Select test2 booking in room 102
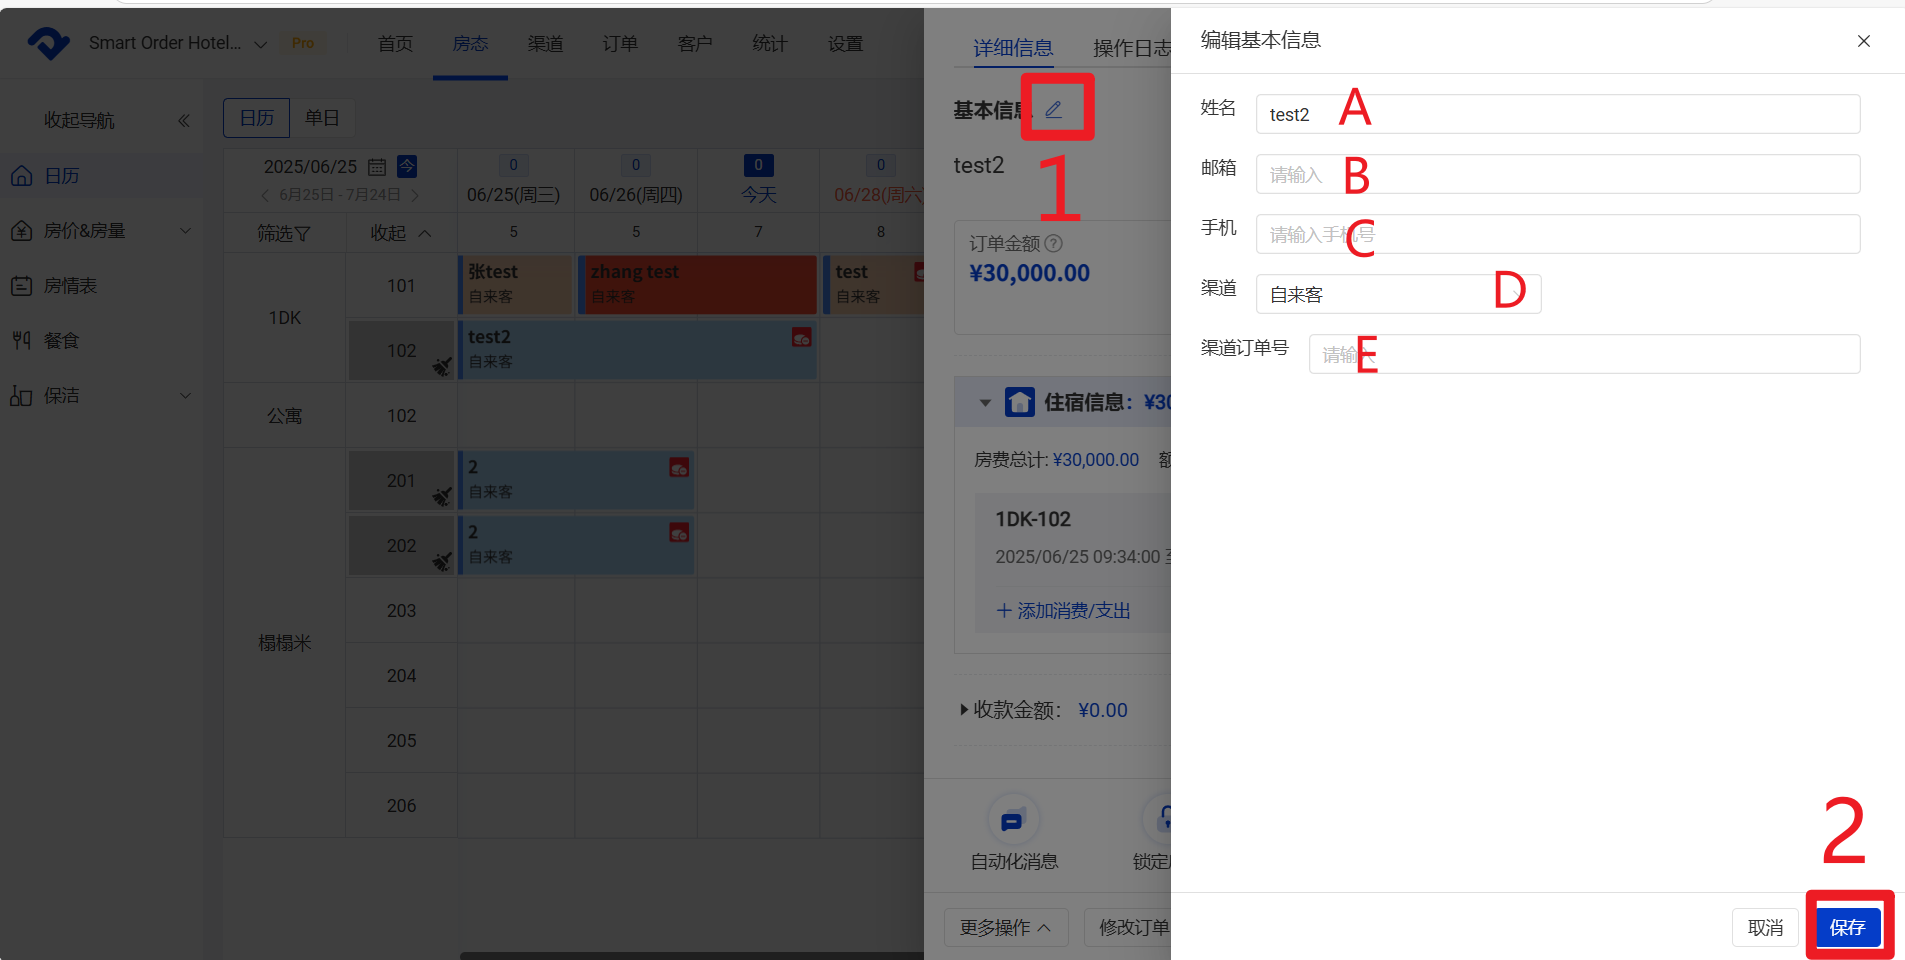Screen dimensions: 1905x960 [637, 349]
